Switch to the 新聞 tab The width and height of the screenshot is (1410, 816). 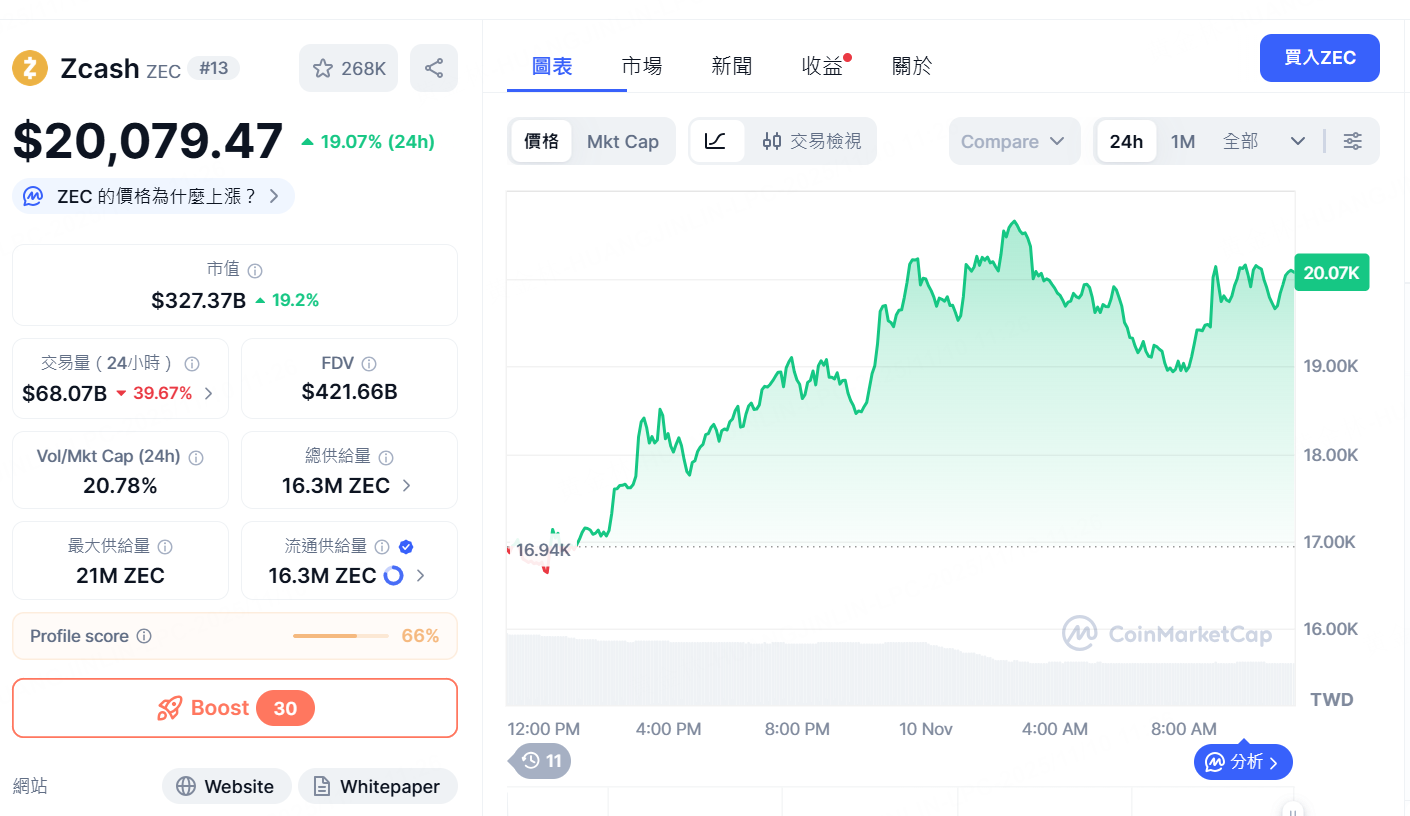(732, 66)
